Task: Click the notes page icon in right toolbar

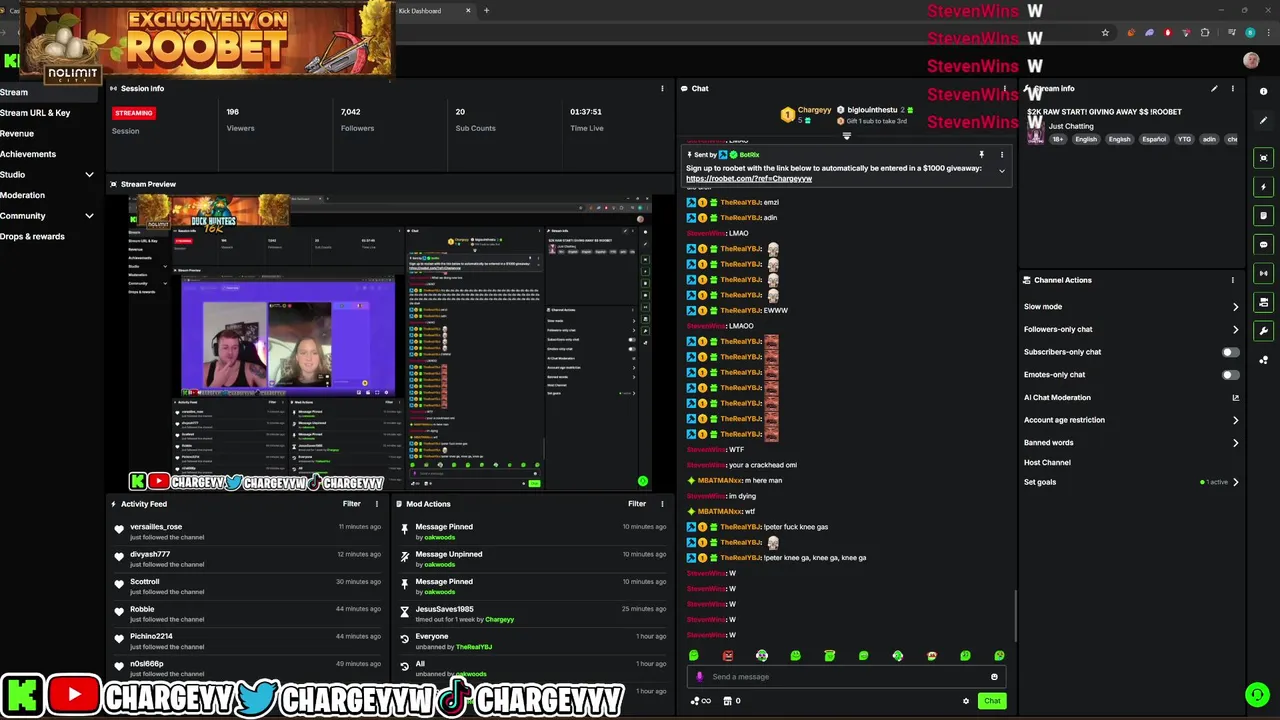Action: (1264, 216)
